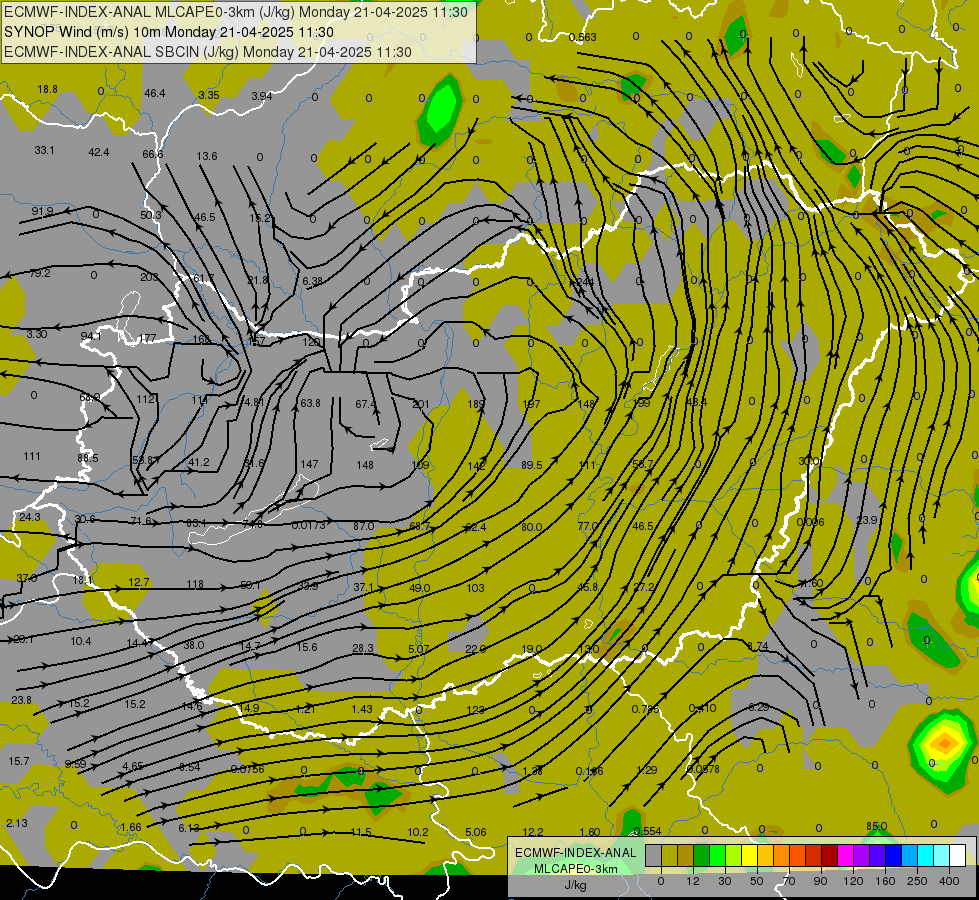The width and height of the screenshot is (979, 900).
Task: Click the bright cyan legend swatch
Action: 925,856
